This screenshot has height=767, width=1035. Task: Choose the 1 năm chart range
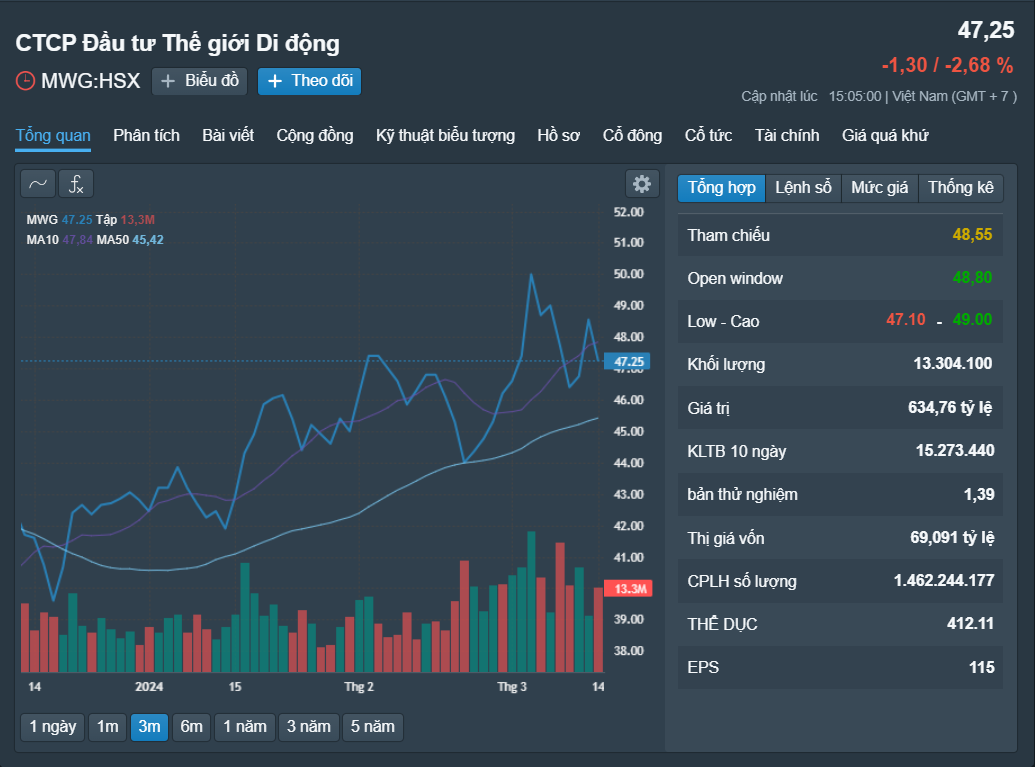[245, 727]
